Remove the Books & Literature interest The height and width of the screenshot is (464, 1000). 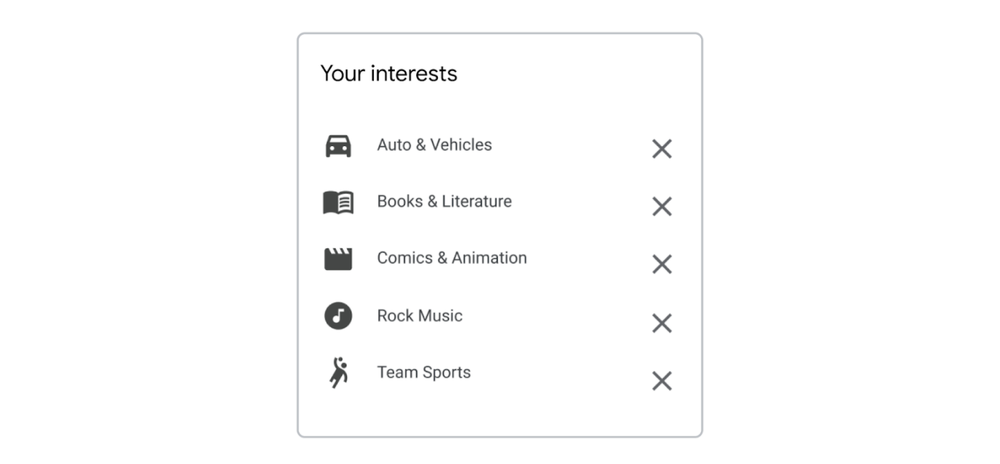click(x=662, y=206)
